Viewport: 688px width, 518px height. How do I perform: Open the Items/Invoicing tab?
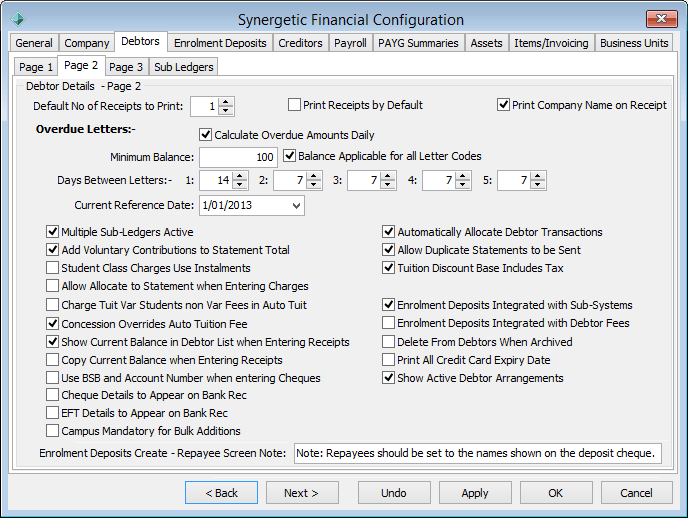tap(551, 43)
